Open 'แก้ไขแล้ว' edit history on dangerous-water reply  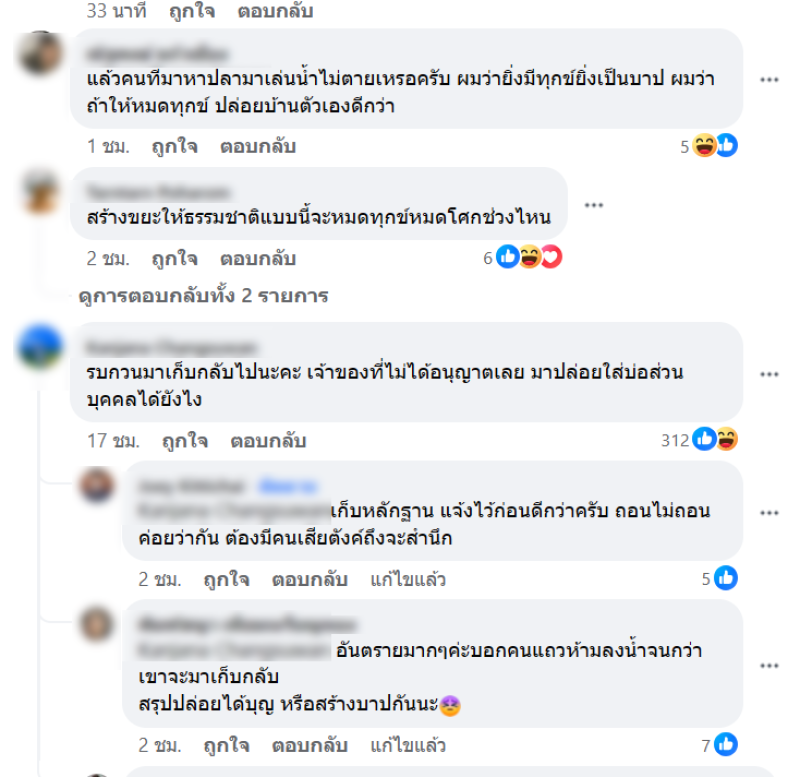[408, 745]
